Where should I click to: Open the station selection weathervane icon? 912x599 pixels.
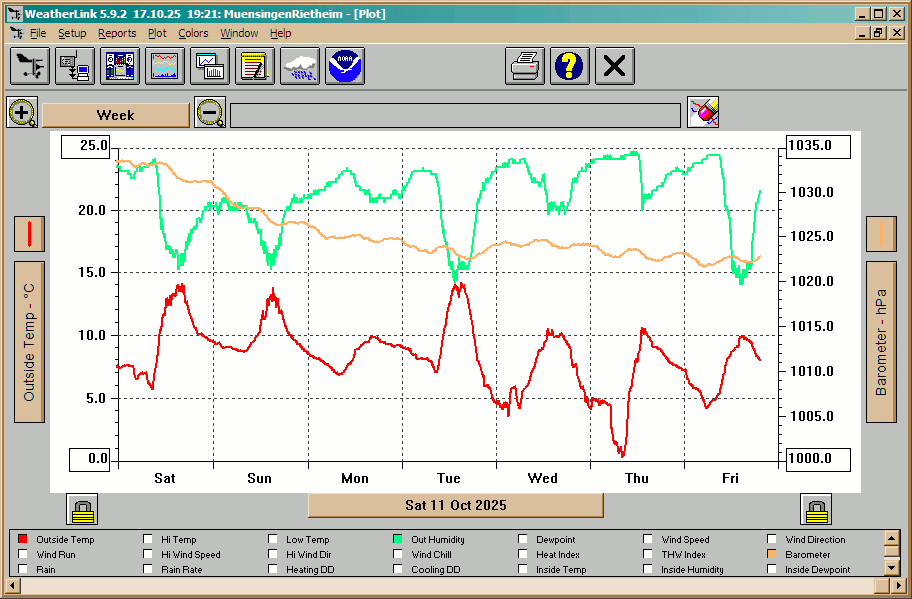click(30, 67)
